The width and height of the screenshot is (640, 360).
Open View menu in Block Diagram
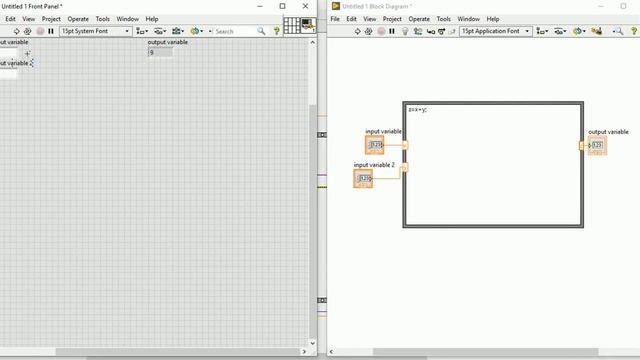pyautogui.click(x=369, y=19)
